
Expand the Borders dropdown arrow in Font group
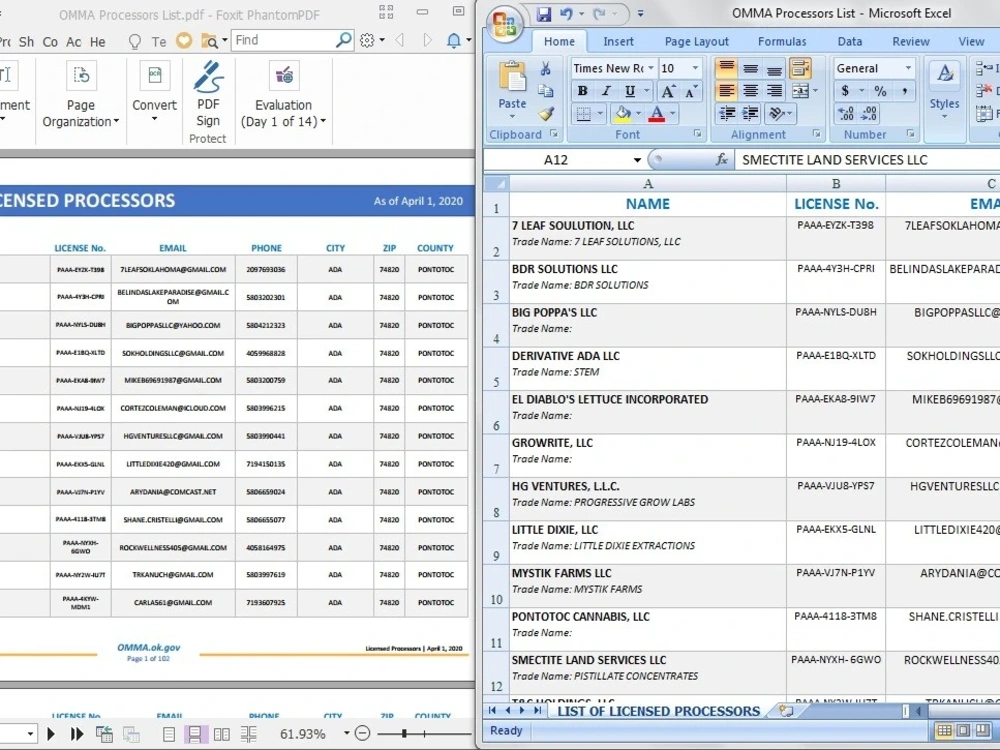click(x=600, y=114)
